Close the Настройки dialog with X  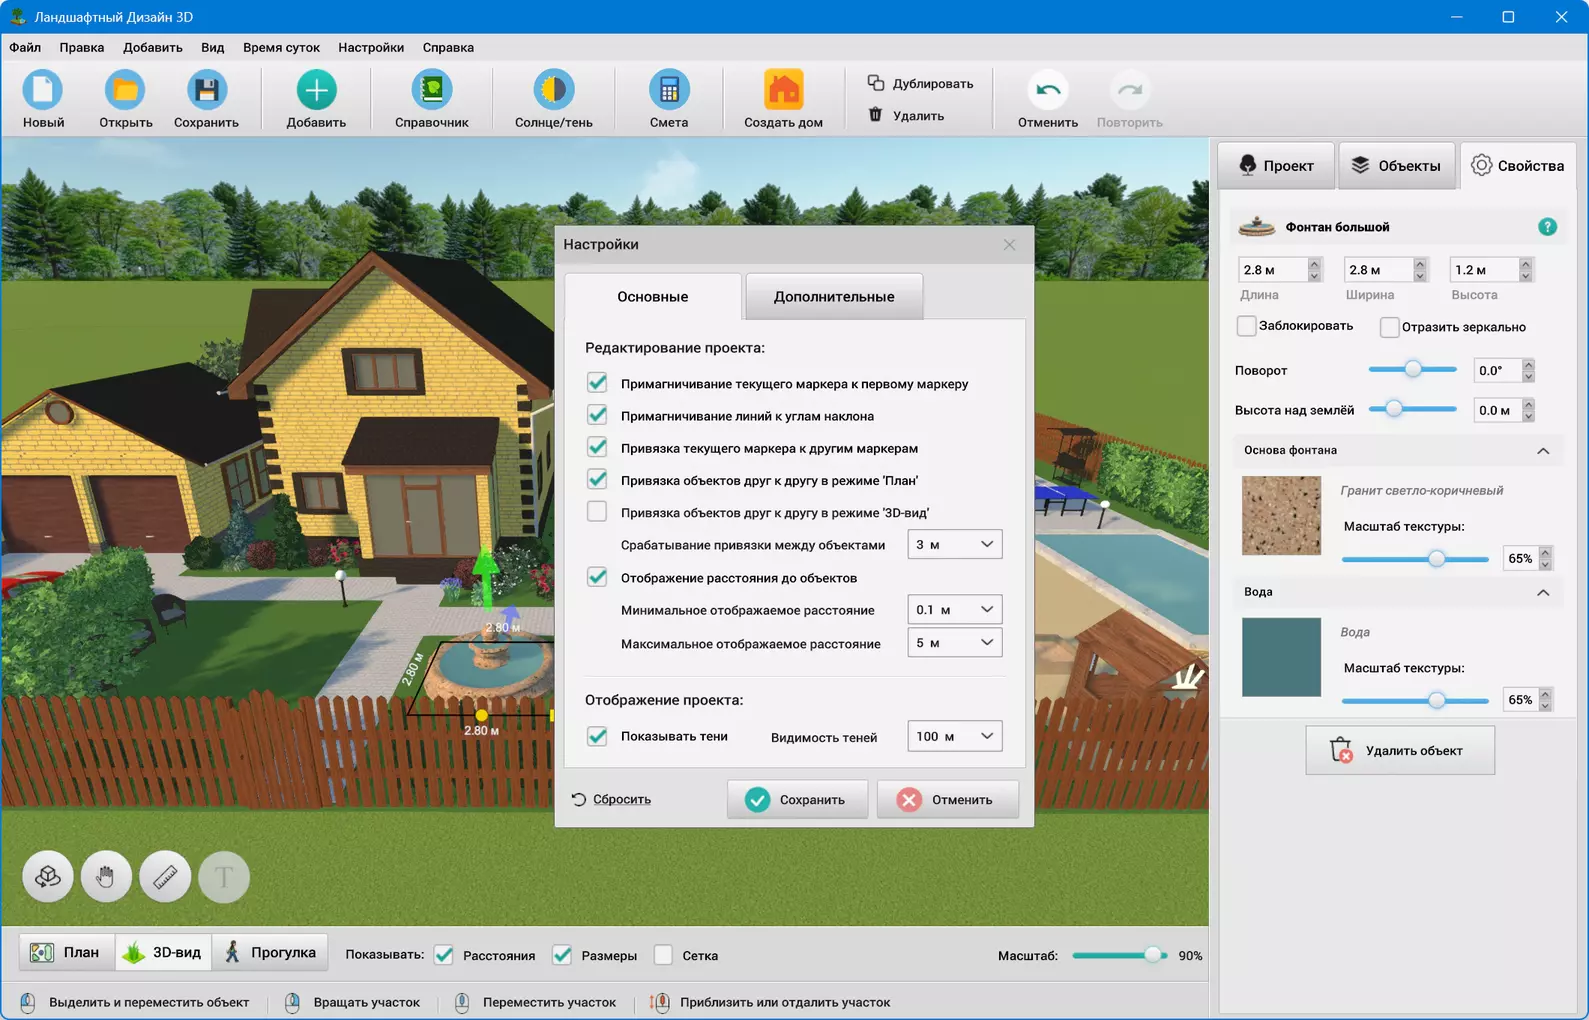coord(1009,245)
